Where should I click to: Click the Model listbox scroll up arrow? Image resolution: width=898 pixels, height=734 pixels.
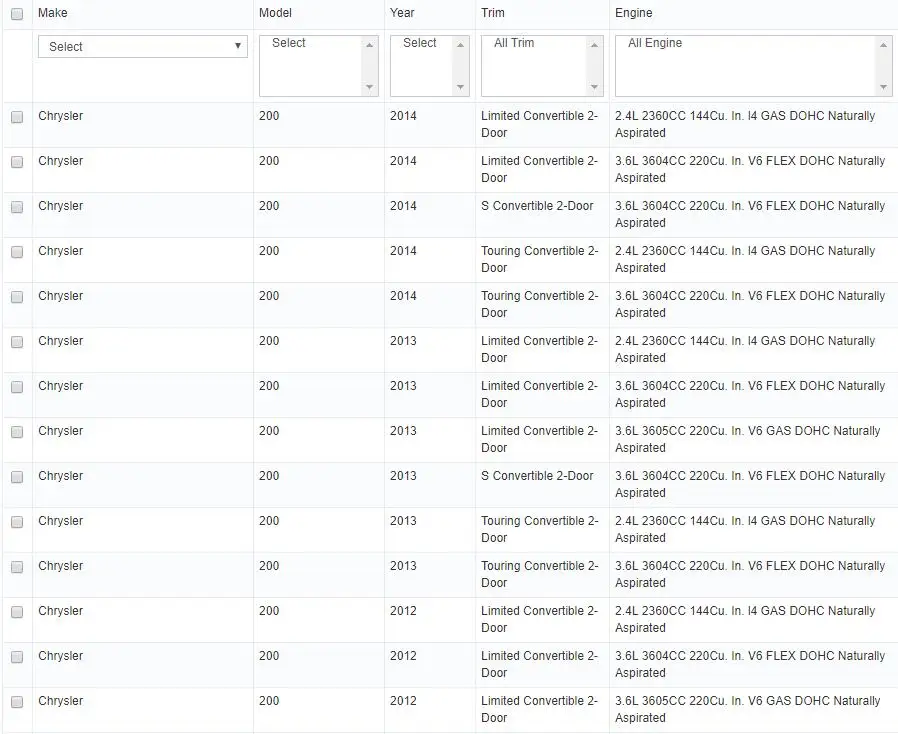tap(369, 45)
